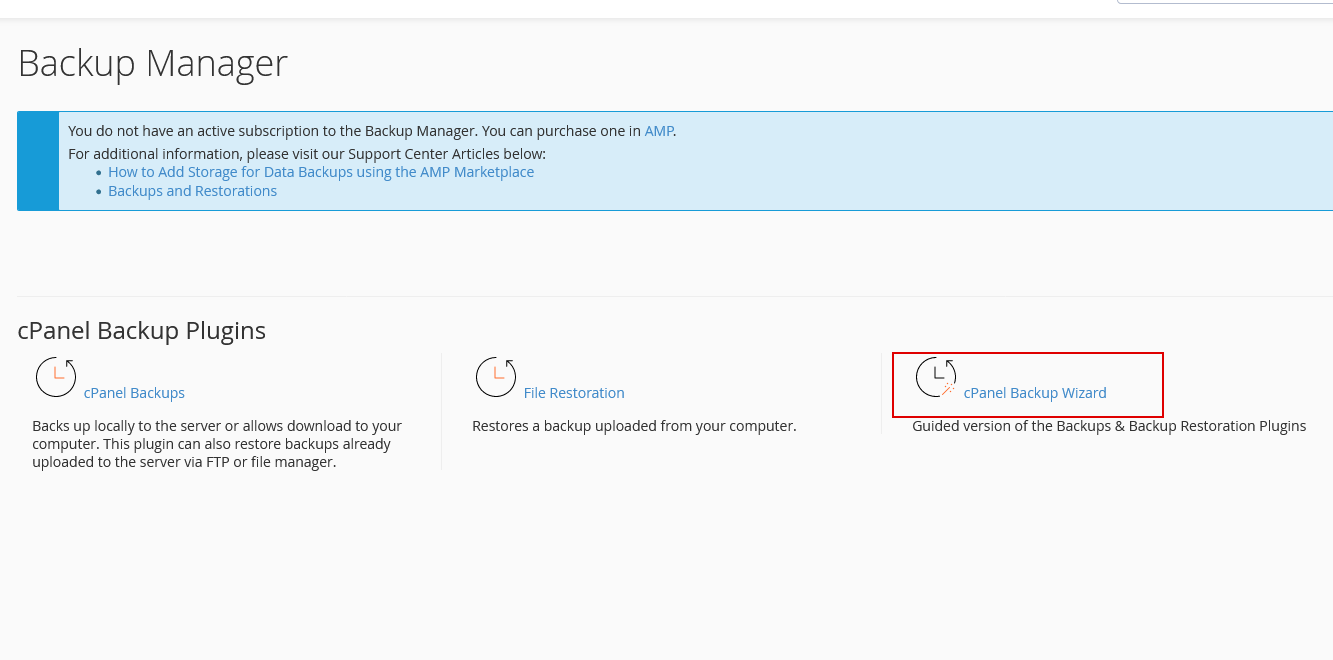Click the cPanel Backup Plugins section heading
The image size is (1333, 660).
(x=142, y=331)
